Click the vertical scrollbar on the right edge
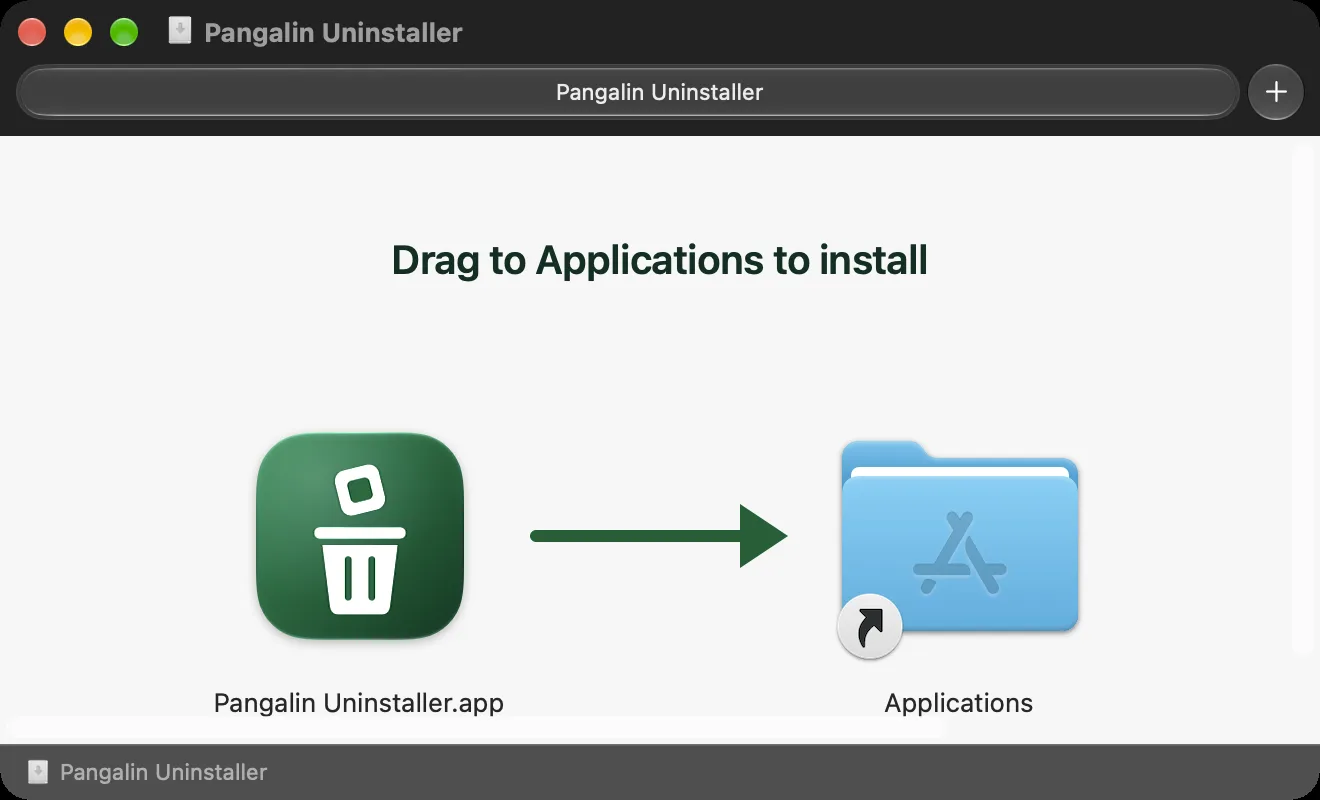 click(x=1304, y=400)
